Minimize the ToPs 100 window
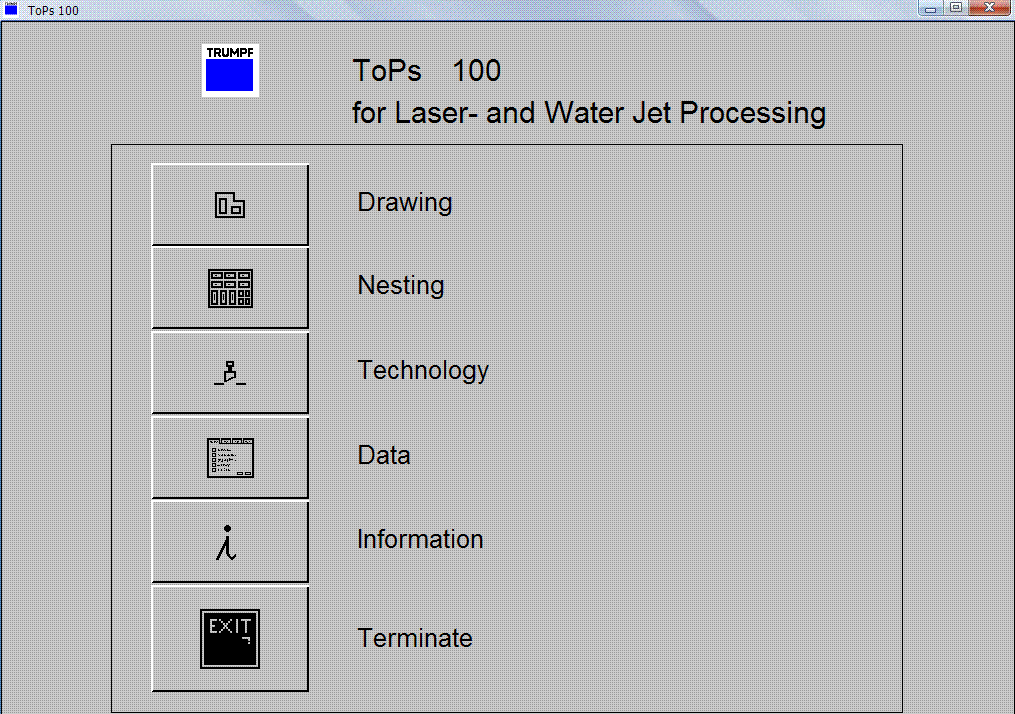The height and width of the screenshot is (714, 1015). tap(930, 8)
